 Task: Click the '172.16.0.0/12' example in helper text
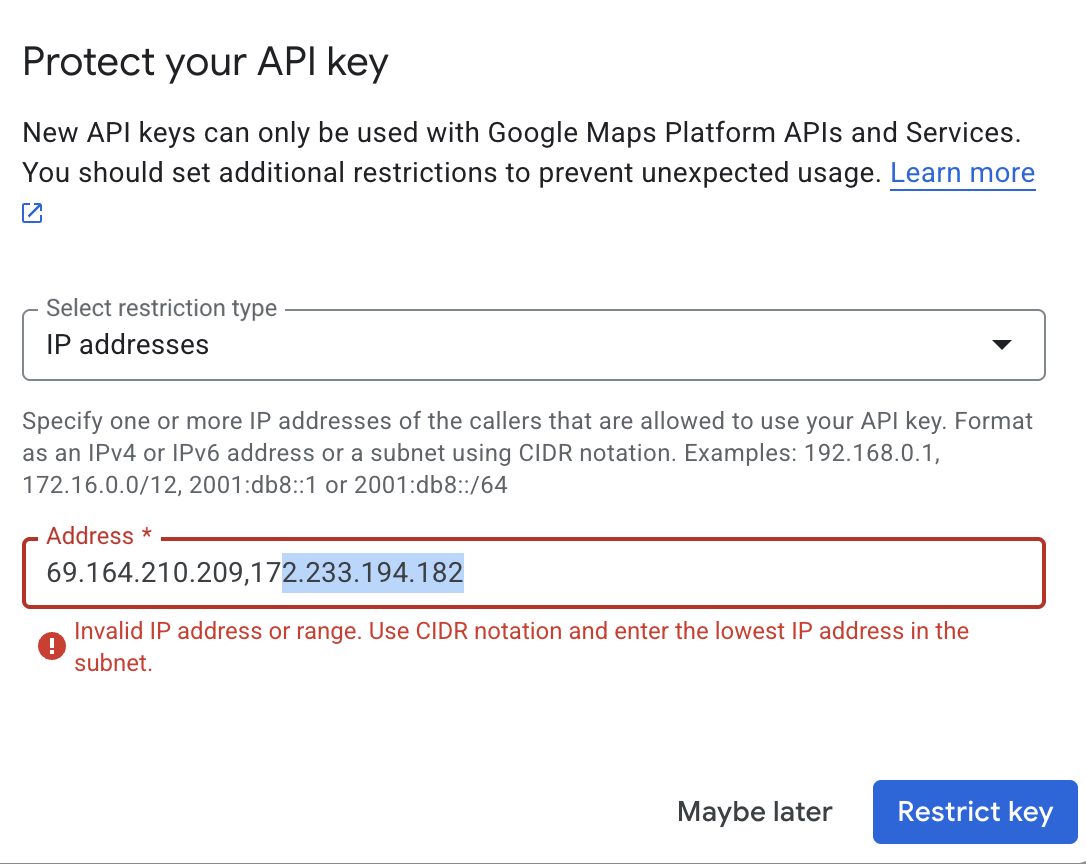click(x=102, y=484)
